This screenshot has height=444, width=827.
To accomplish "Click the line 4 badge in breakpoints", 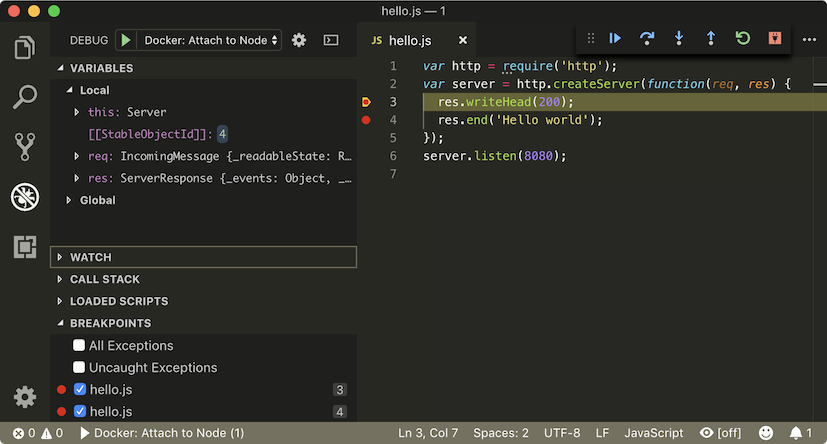I will [x=340, y=412].
